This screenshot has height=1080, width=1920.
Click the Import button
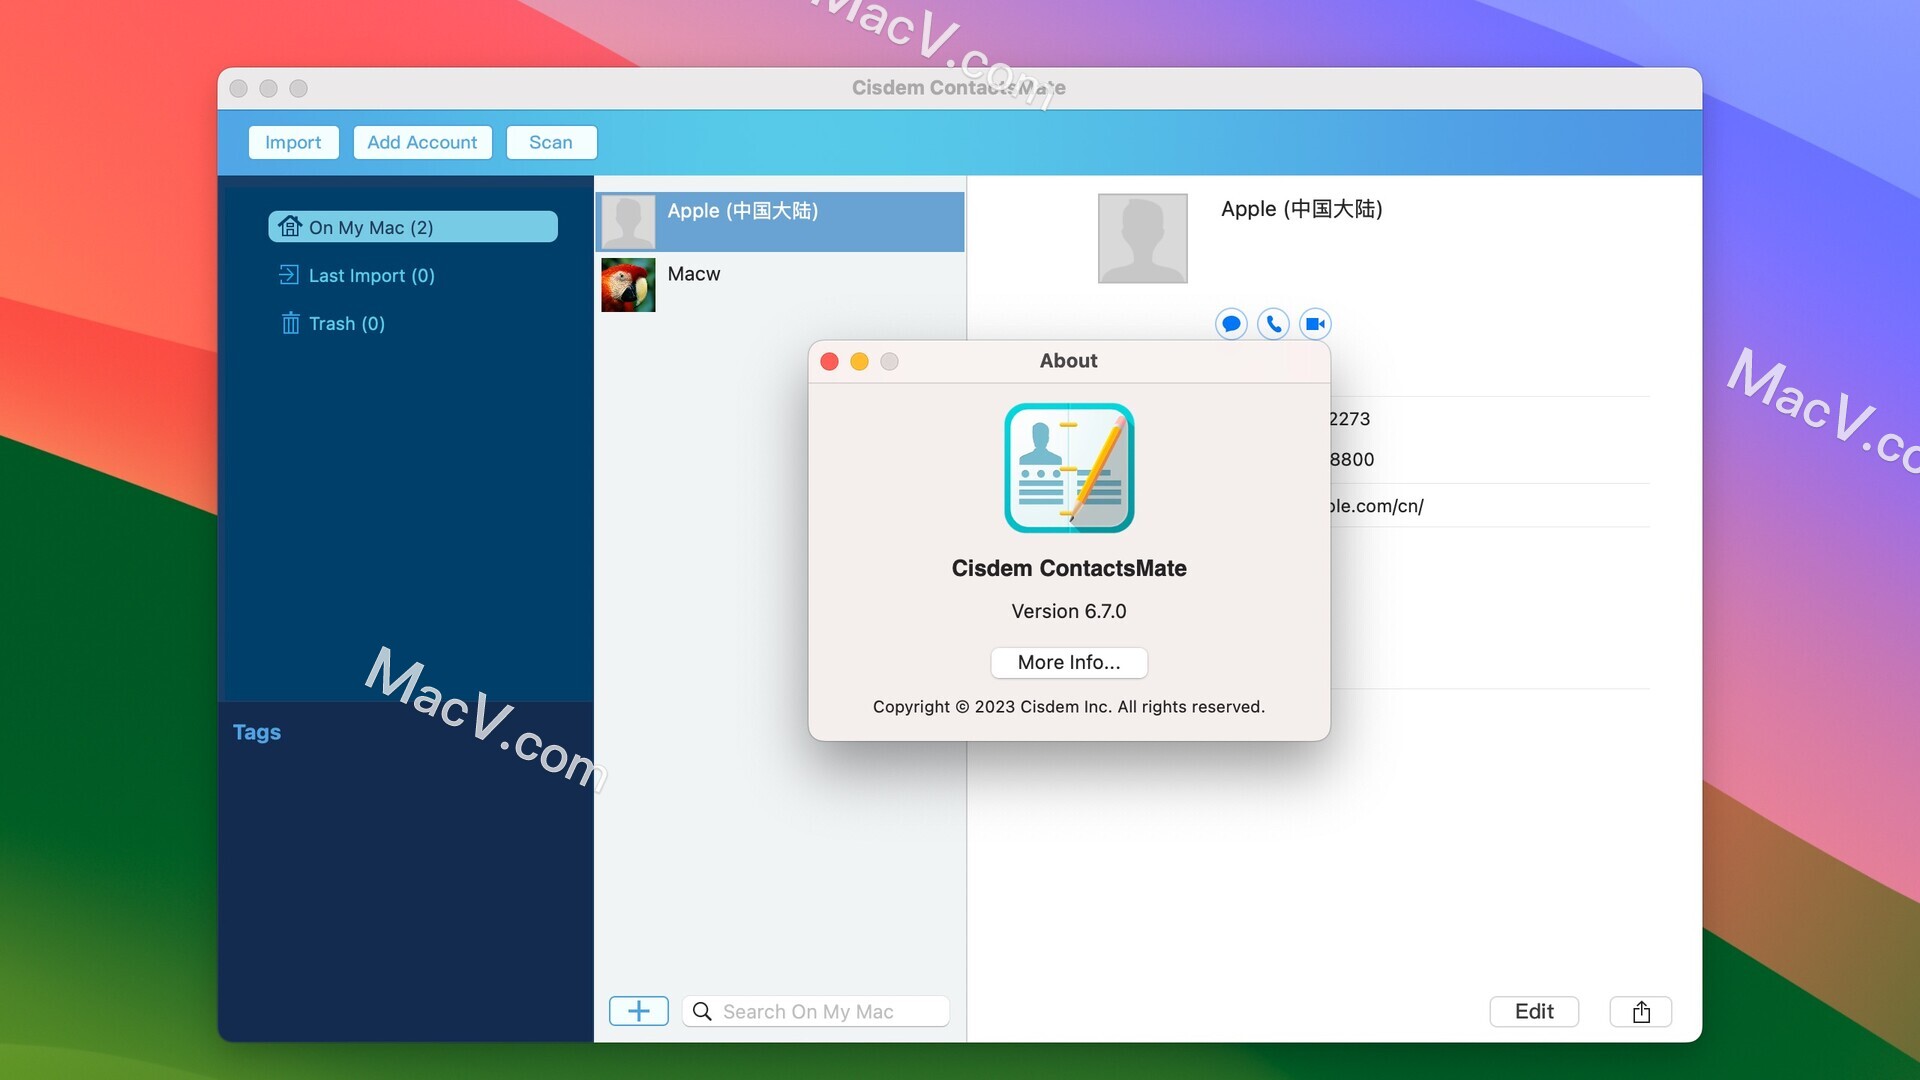tap(293, 142)
